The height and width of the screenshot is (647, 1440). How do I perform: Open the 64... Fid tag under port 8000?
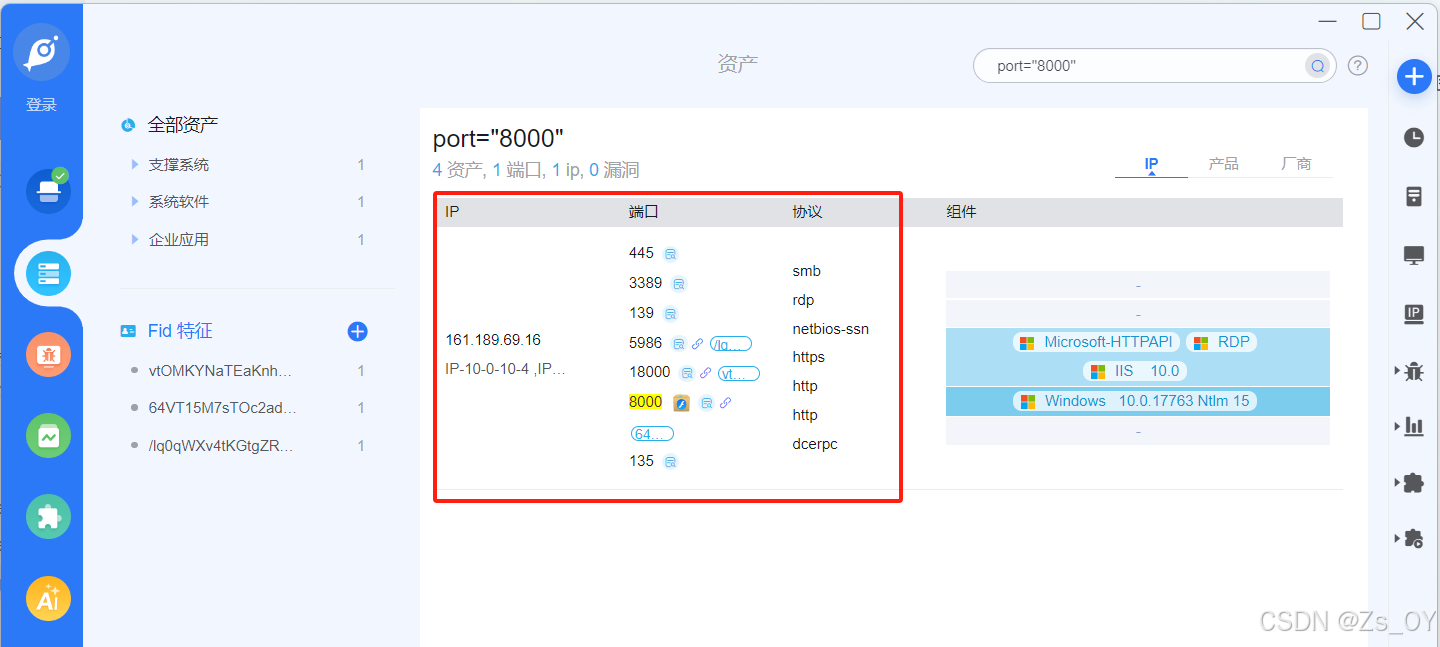(652, 434)
